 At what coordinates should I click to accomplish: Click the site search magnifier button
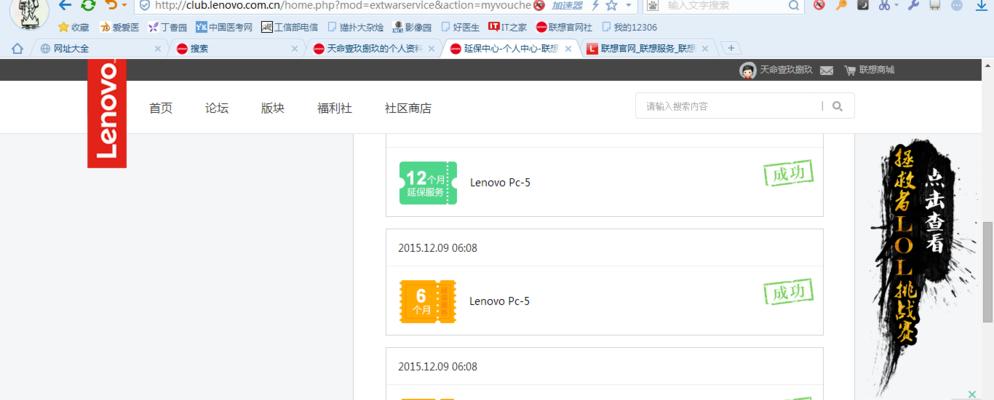tap(837, 106)
